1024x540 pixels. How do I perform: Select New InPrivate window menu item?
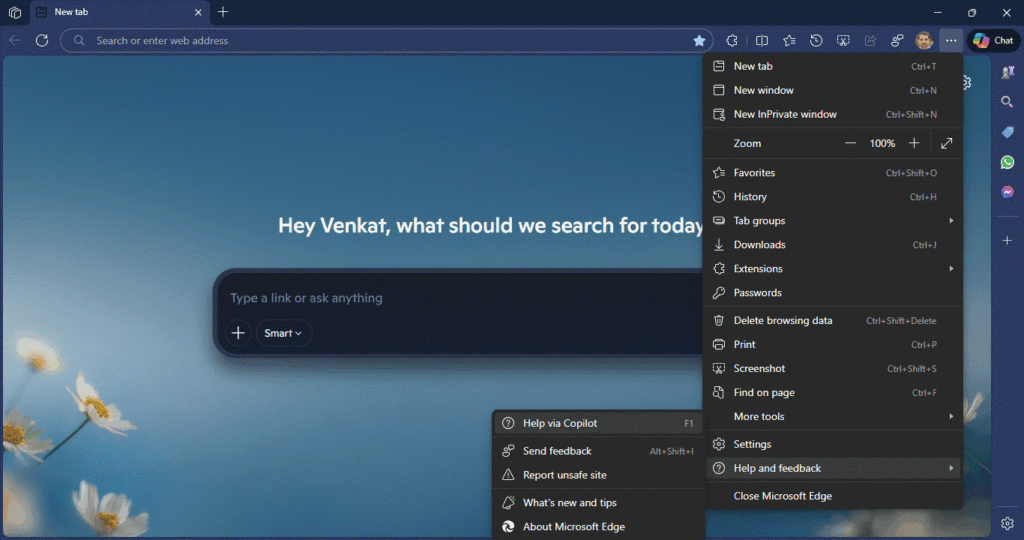pyautogui.click(x=833, y=114)
